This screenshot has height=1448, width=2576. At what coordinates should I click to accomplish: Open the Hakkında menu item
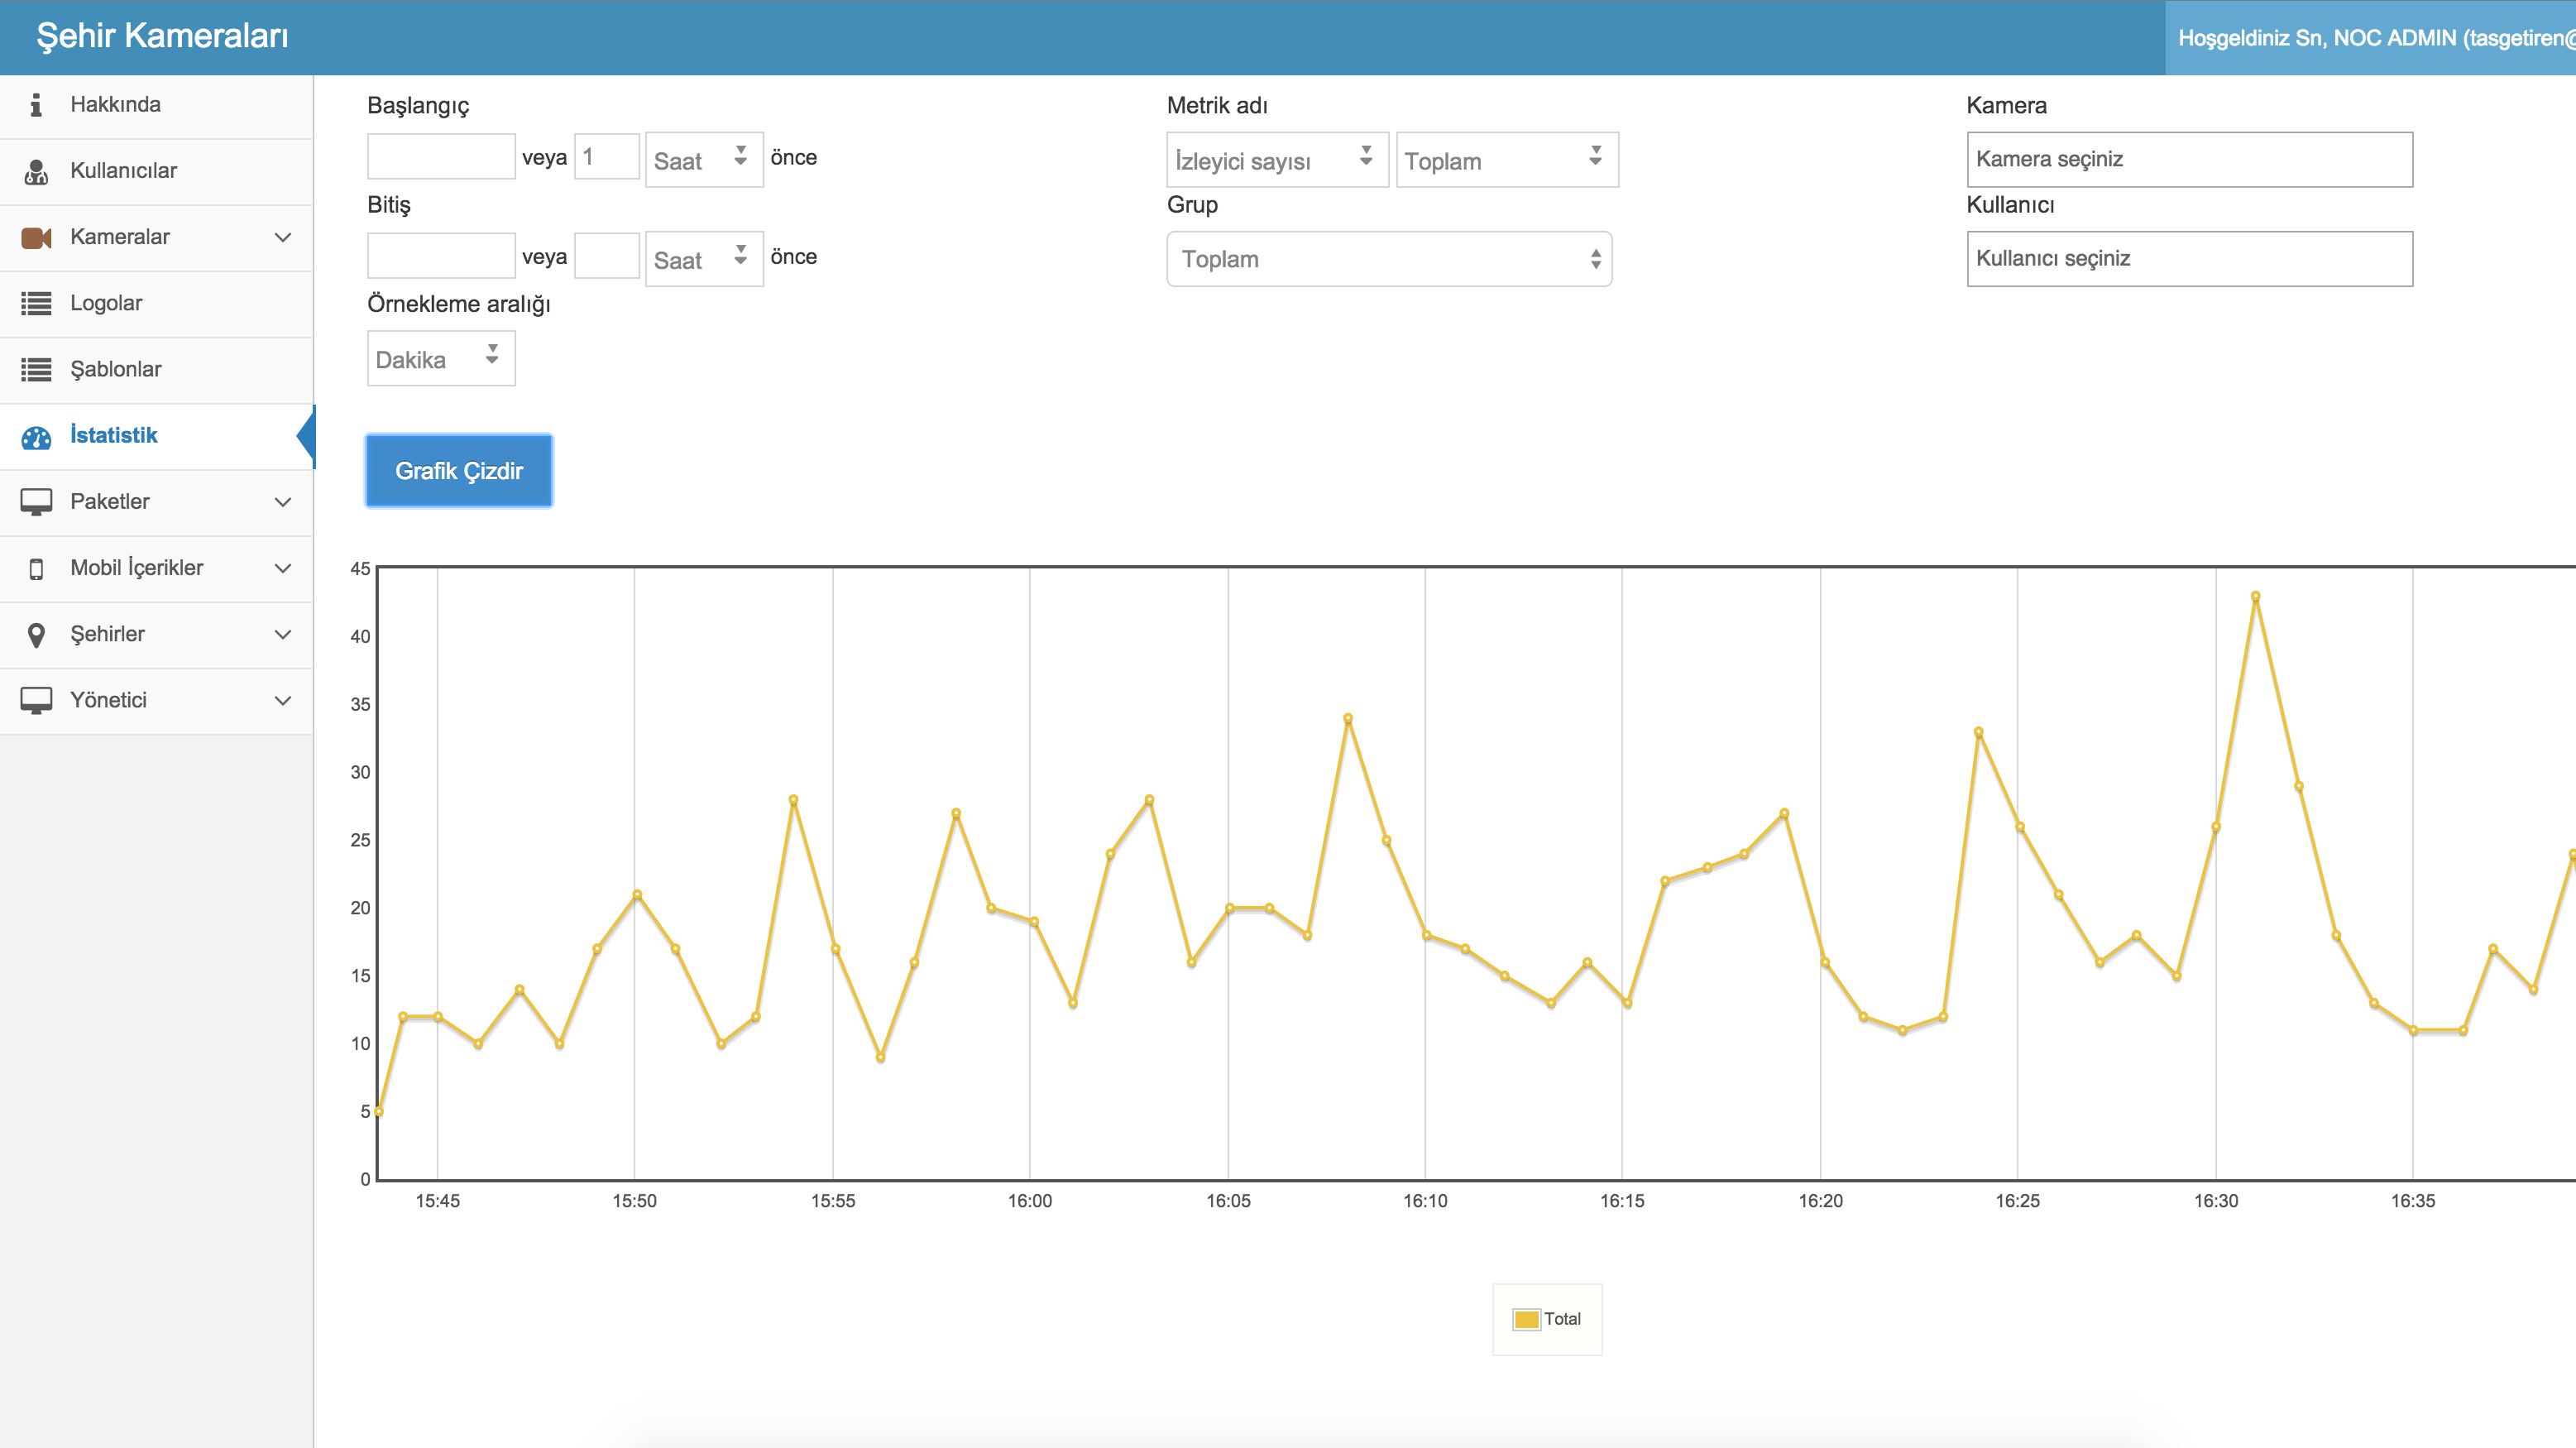[x=157, y=105]
